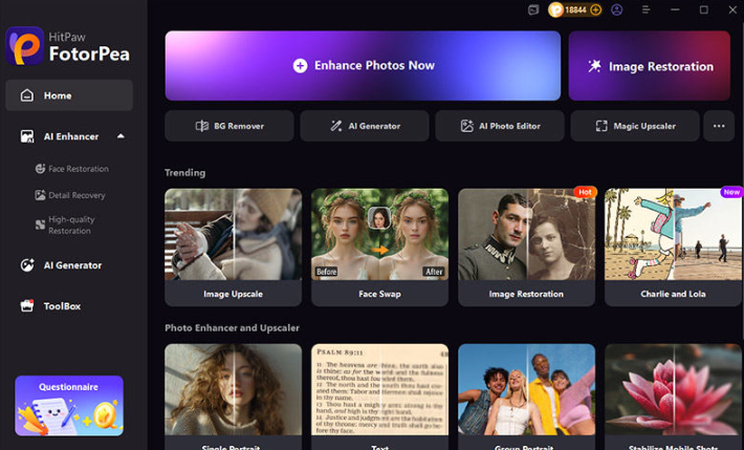Open the hamburger menu in title bar
Viewport: 744px width, 450px height.
pyautogui.click(x=646, y=9)
